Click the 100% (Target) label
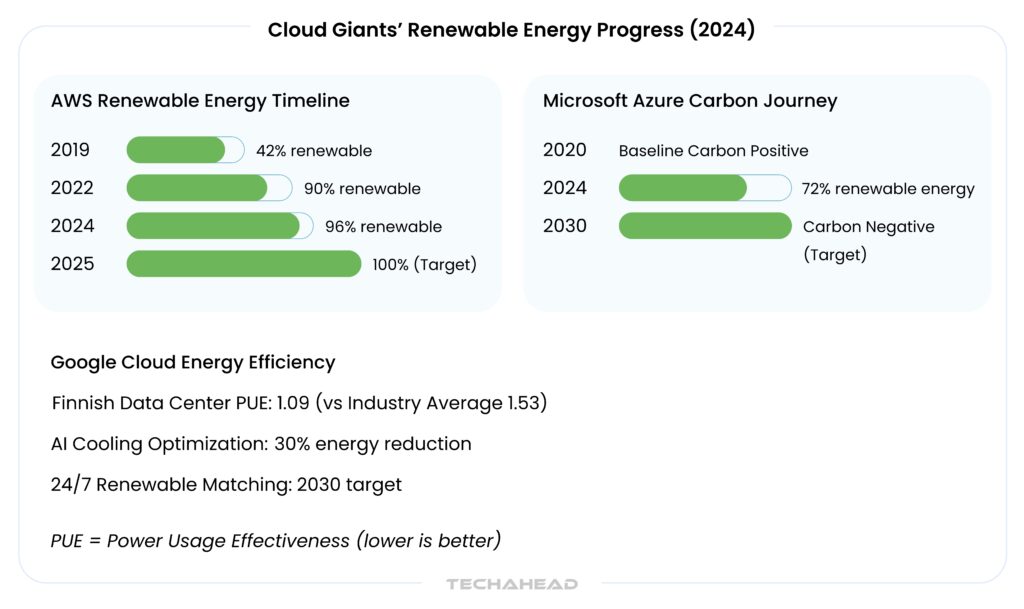 424,265
